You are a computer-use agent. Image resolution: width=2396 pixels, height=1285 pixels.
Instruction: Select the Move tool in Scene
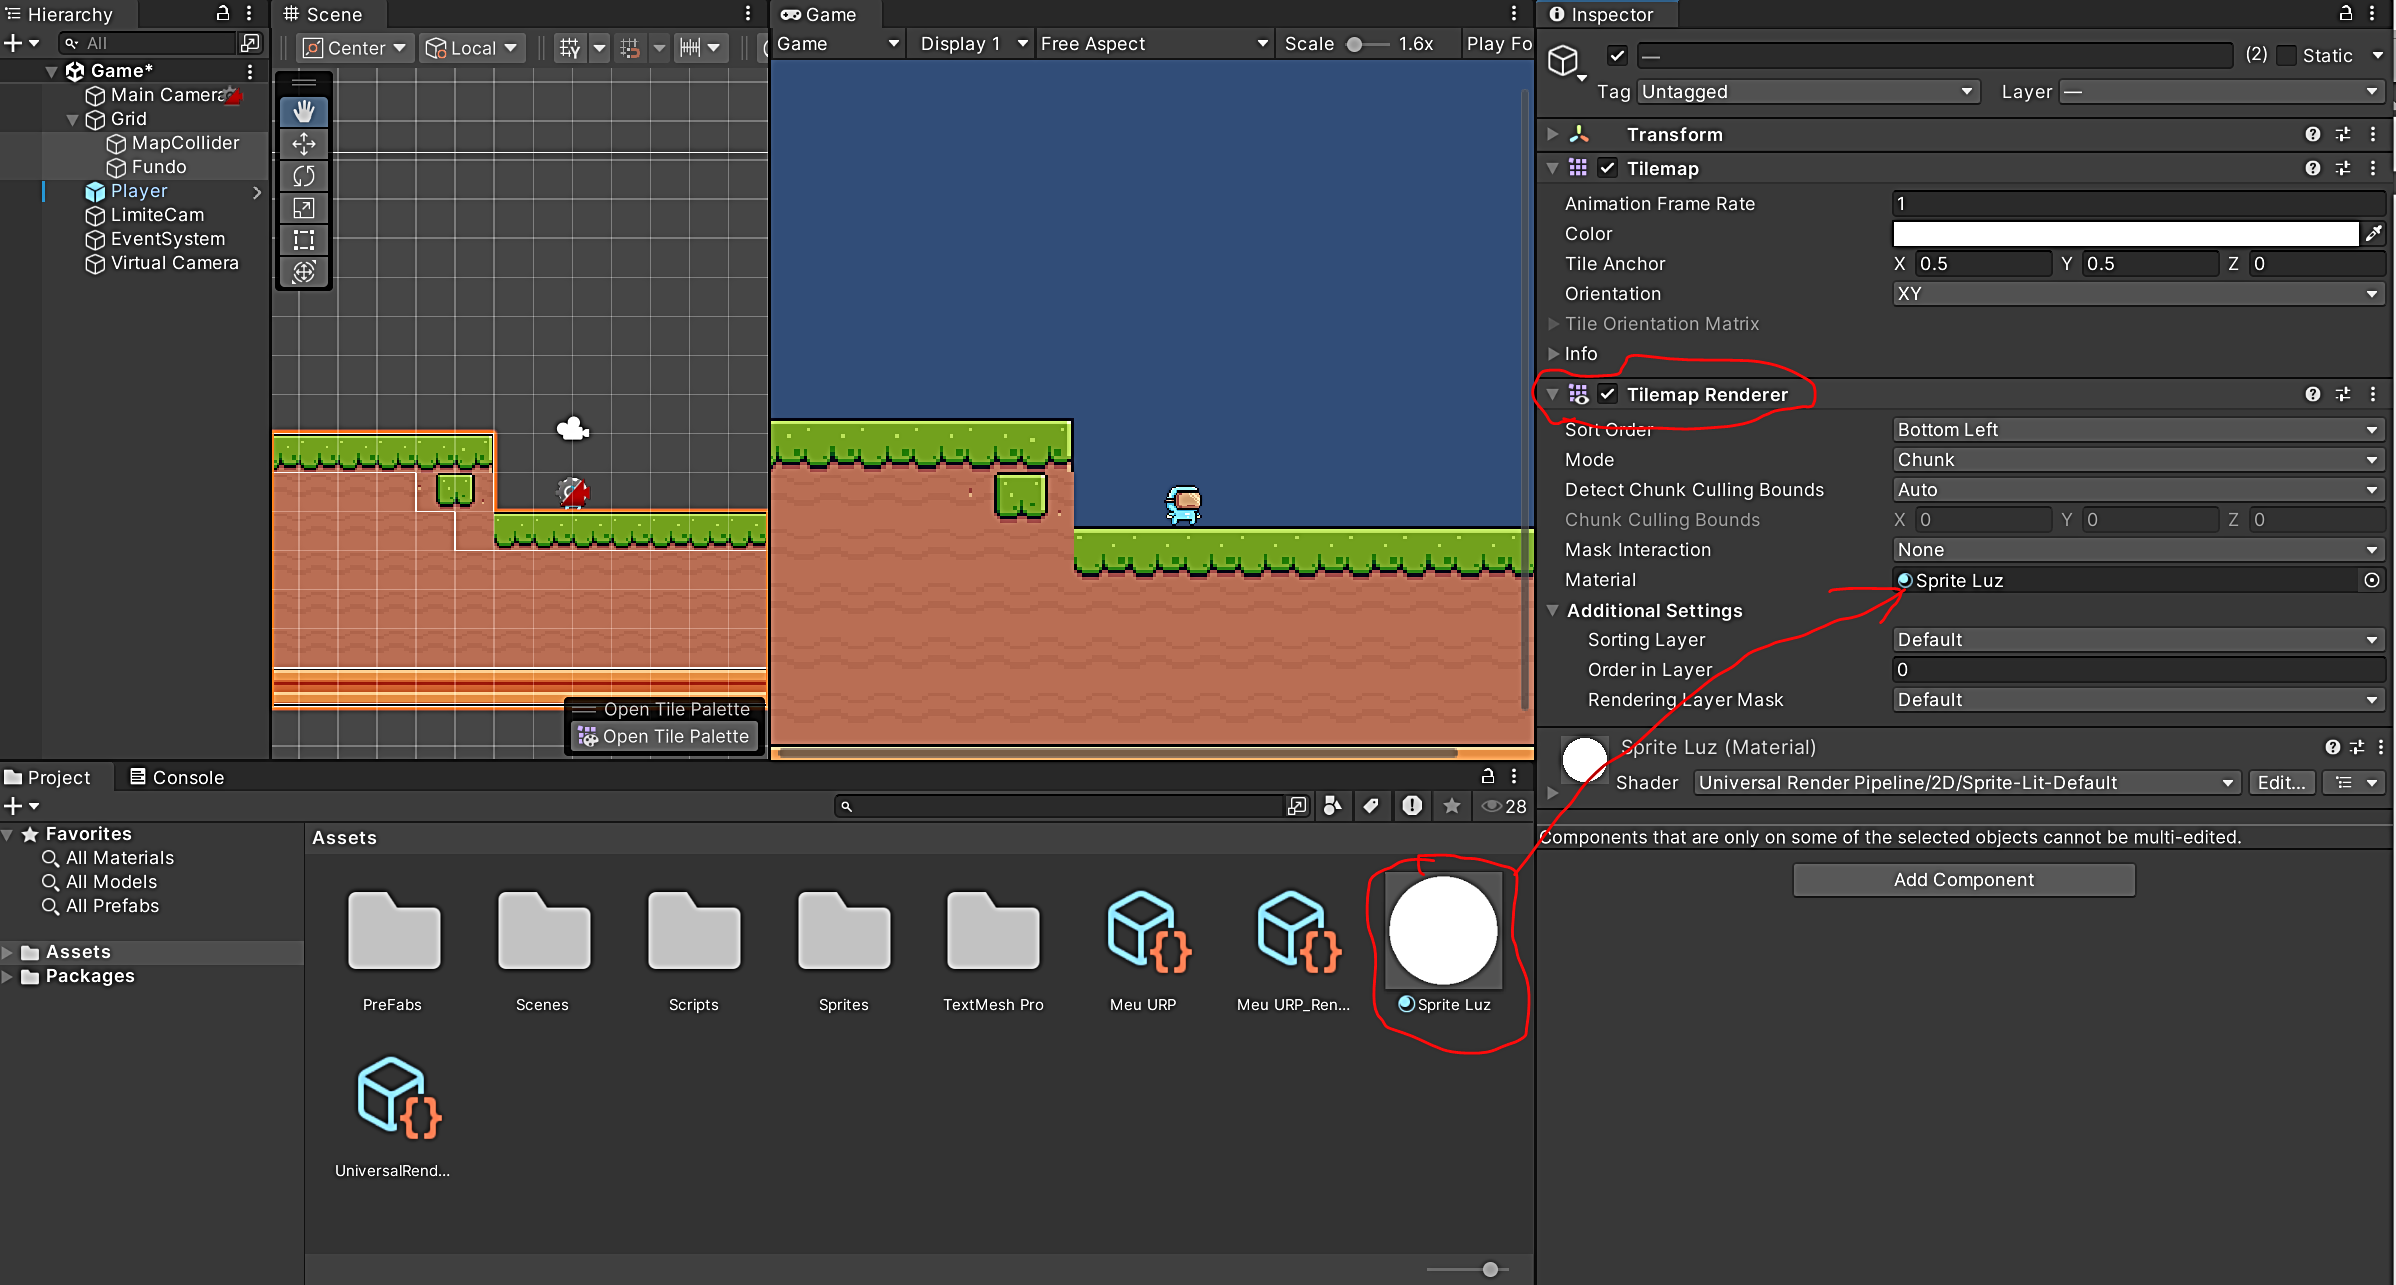click(x=304, y=144)
